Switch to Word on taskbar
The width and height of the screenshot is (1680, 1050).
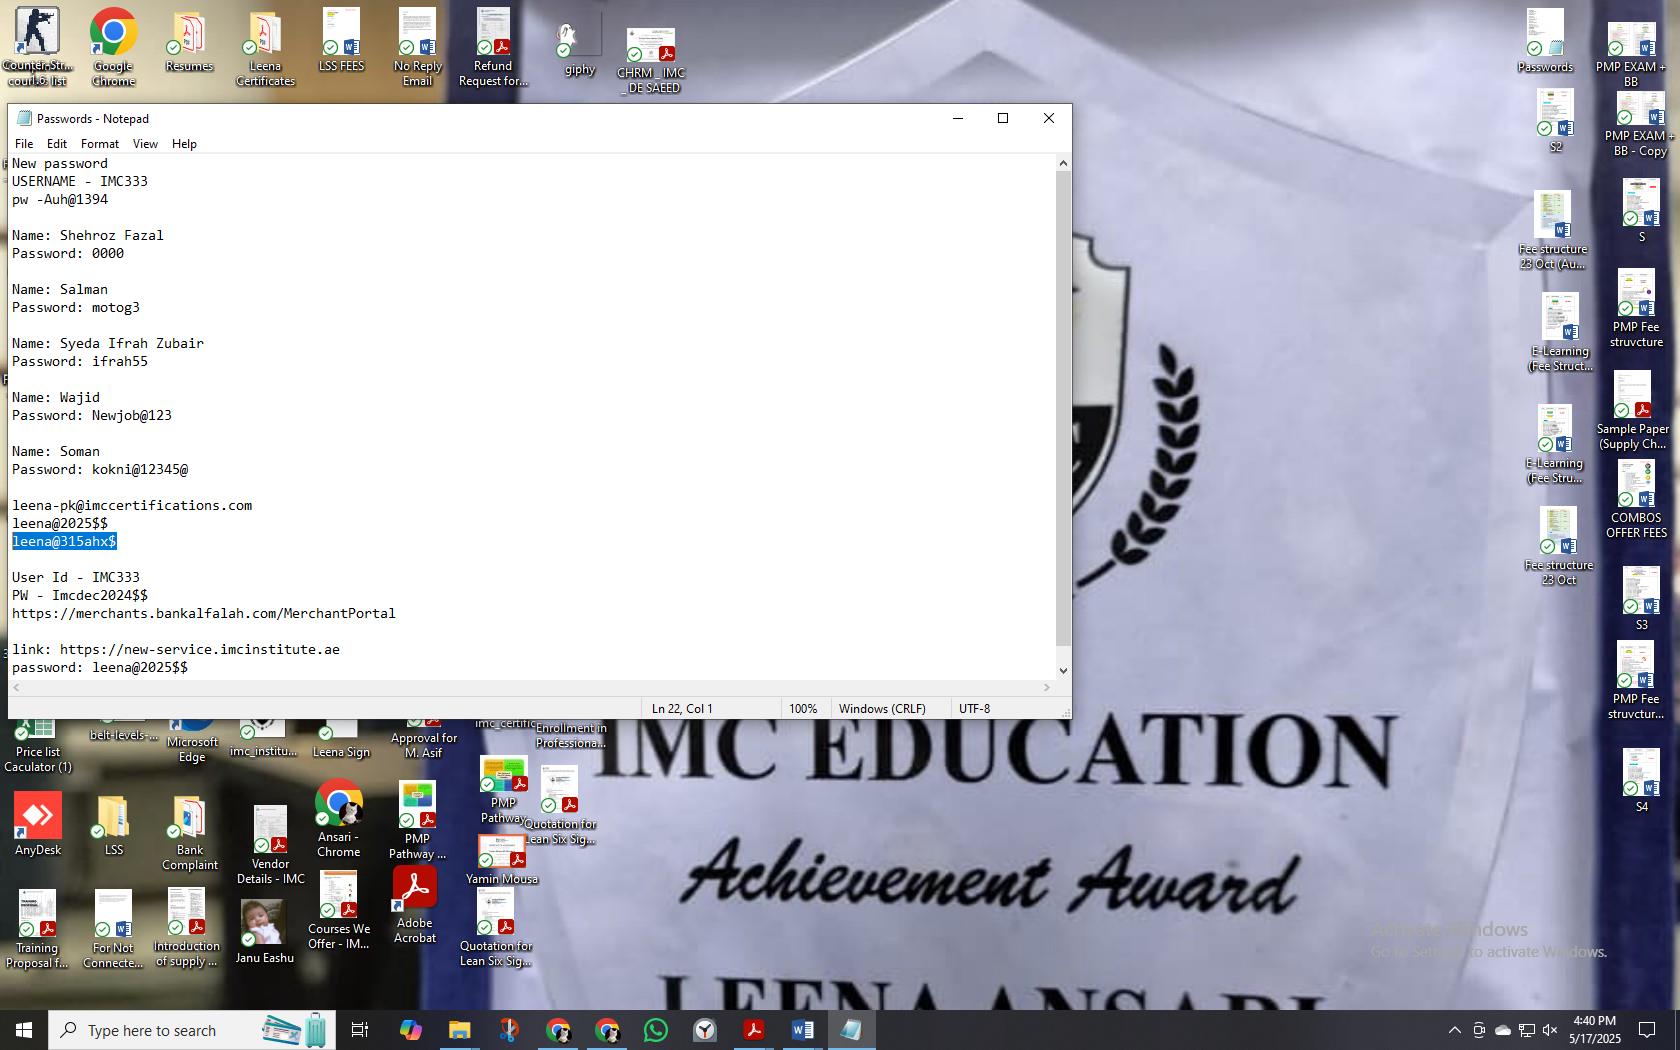[x=803, y=1030]
